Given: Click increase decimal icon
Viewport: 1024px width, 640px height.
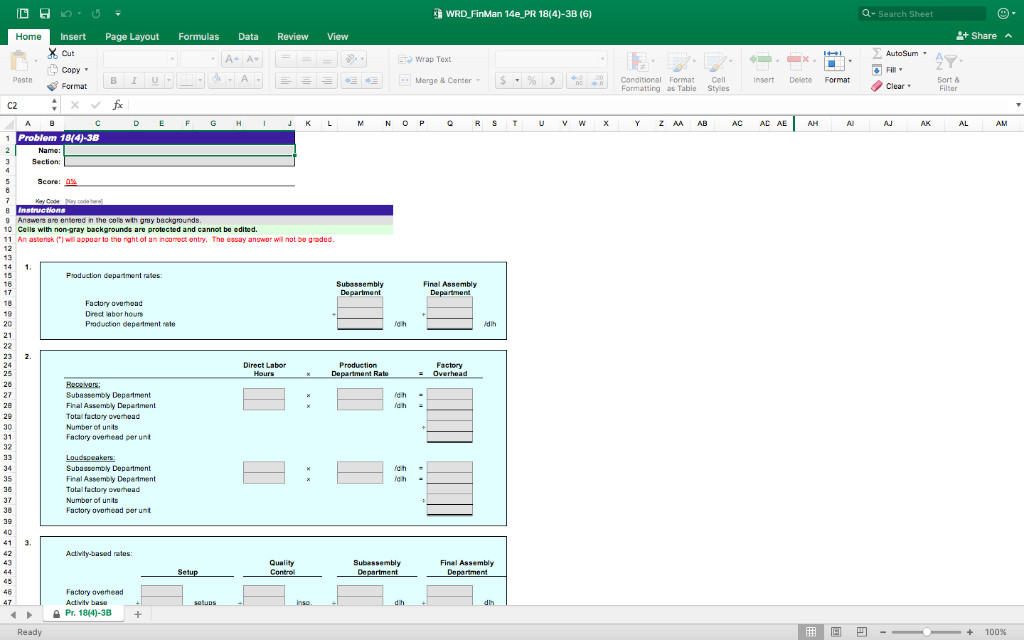Looking at the screenshot, I should 576,80.
